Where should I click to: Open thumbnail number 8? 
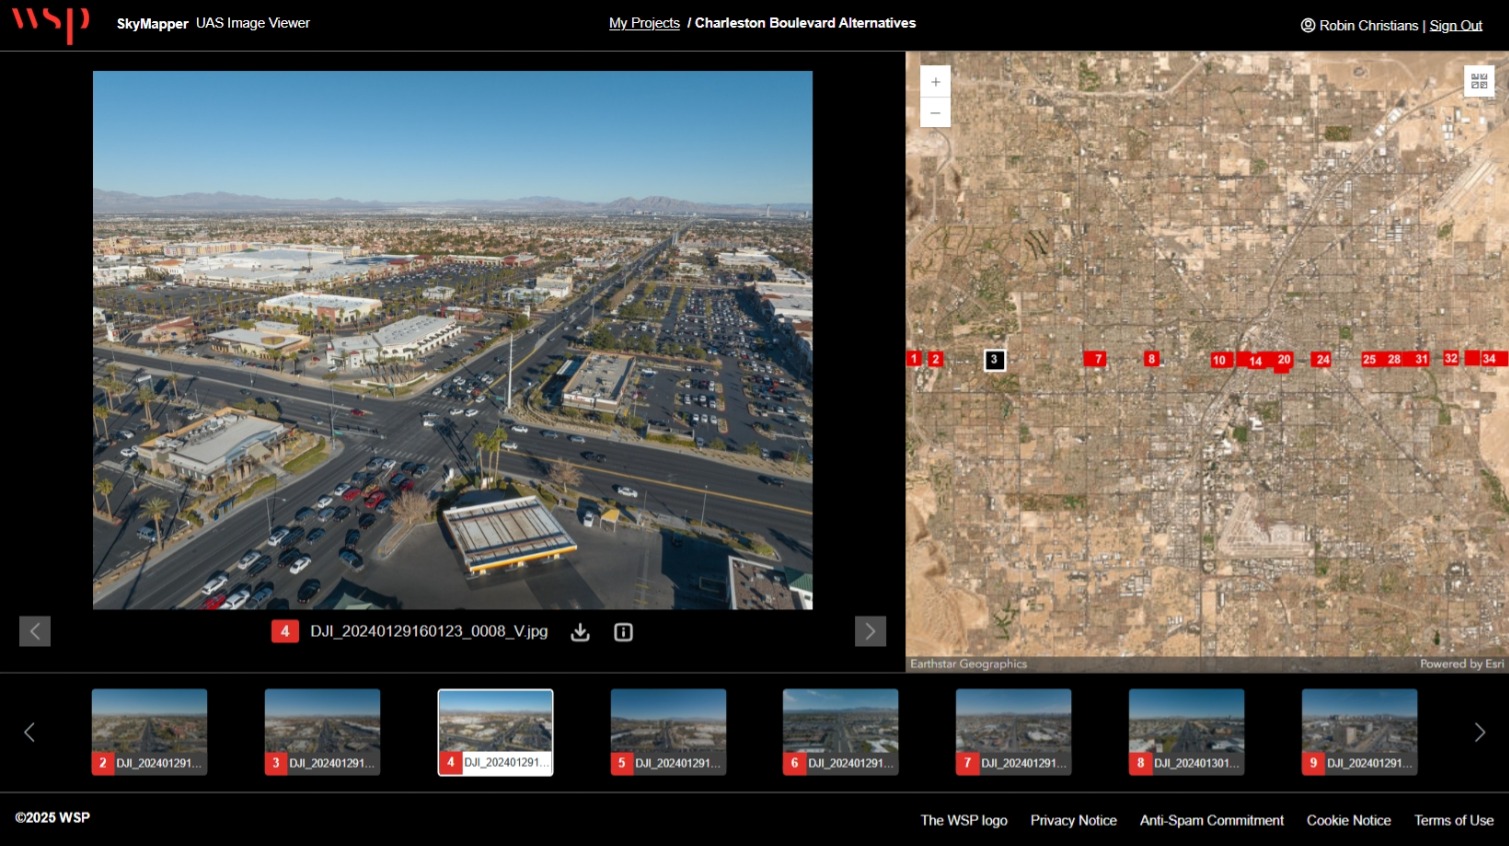click(x=1186, y=732)
